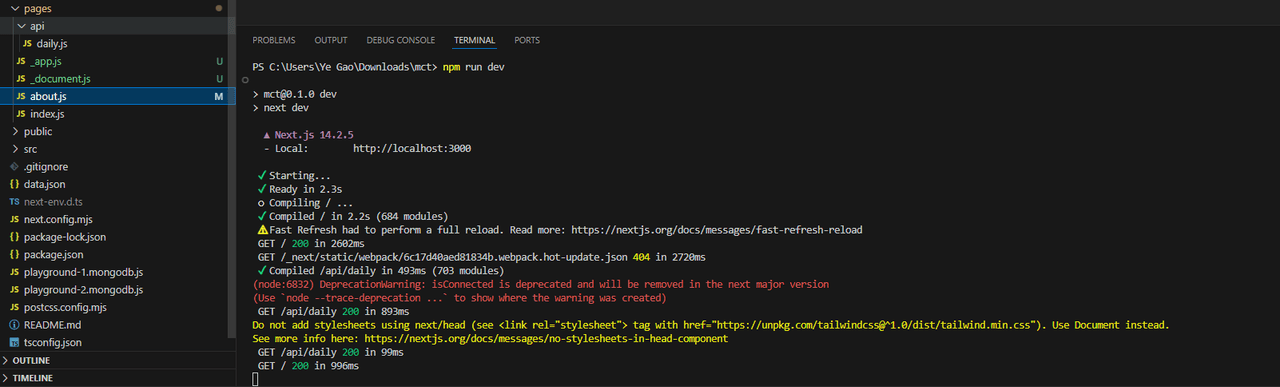Click the U status badge on _document.js

pos(219,79)
